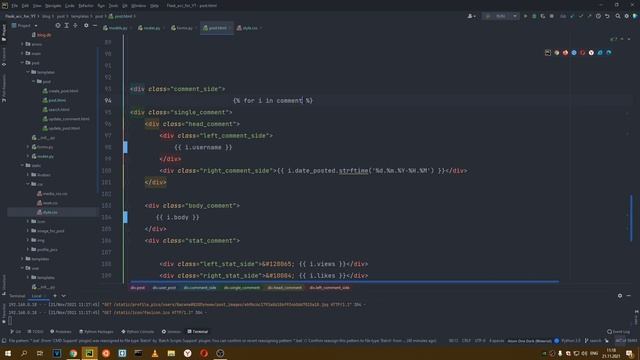640x360 pixels.
Task: Click Python interpreter widget in status bar
Action: (571, 340)
